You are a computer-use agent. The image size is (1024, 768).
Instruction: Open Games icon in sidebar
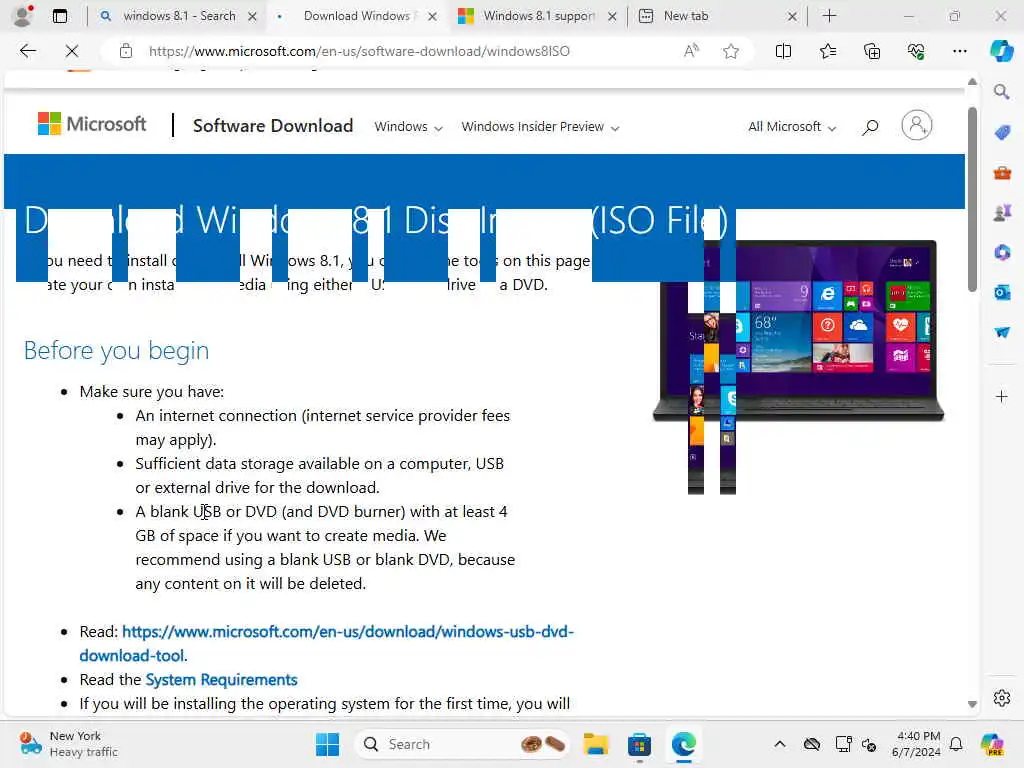pos(1002,213)
